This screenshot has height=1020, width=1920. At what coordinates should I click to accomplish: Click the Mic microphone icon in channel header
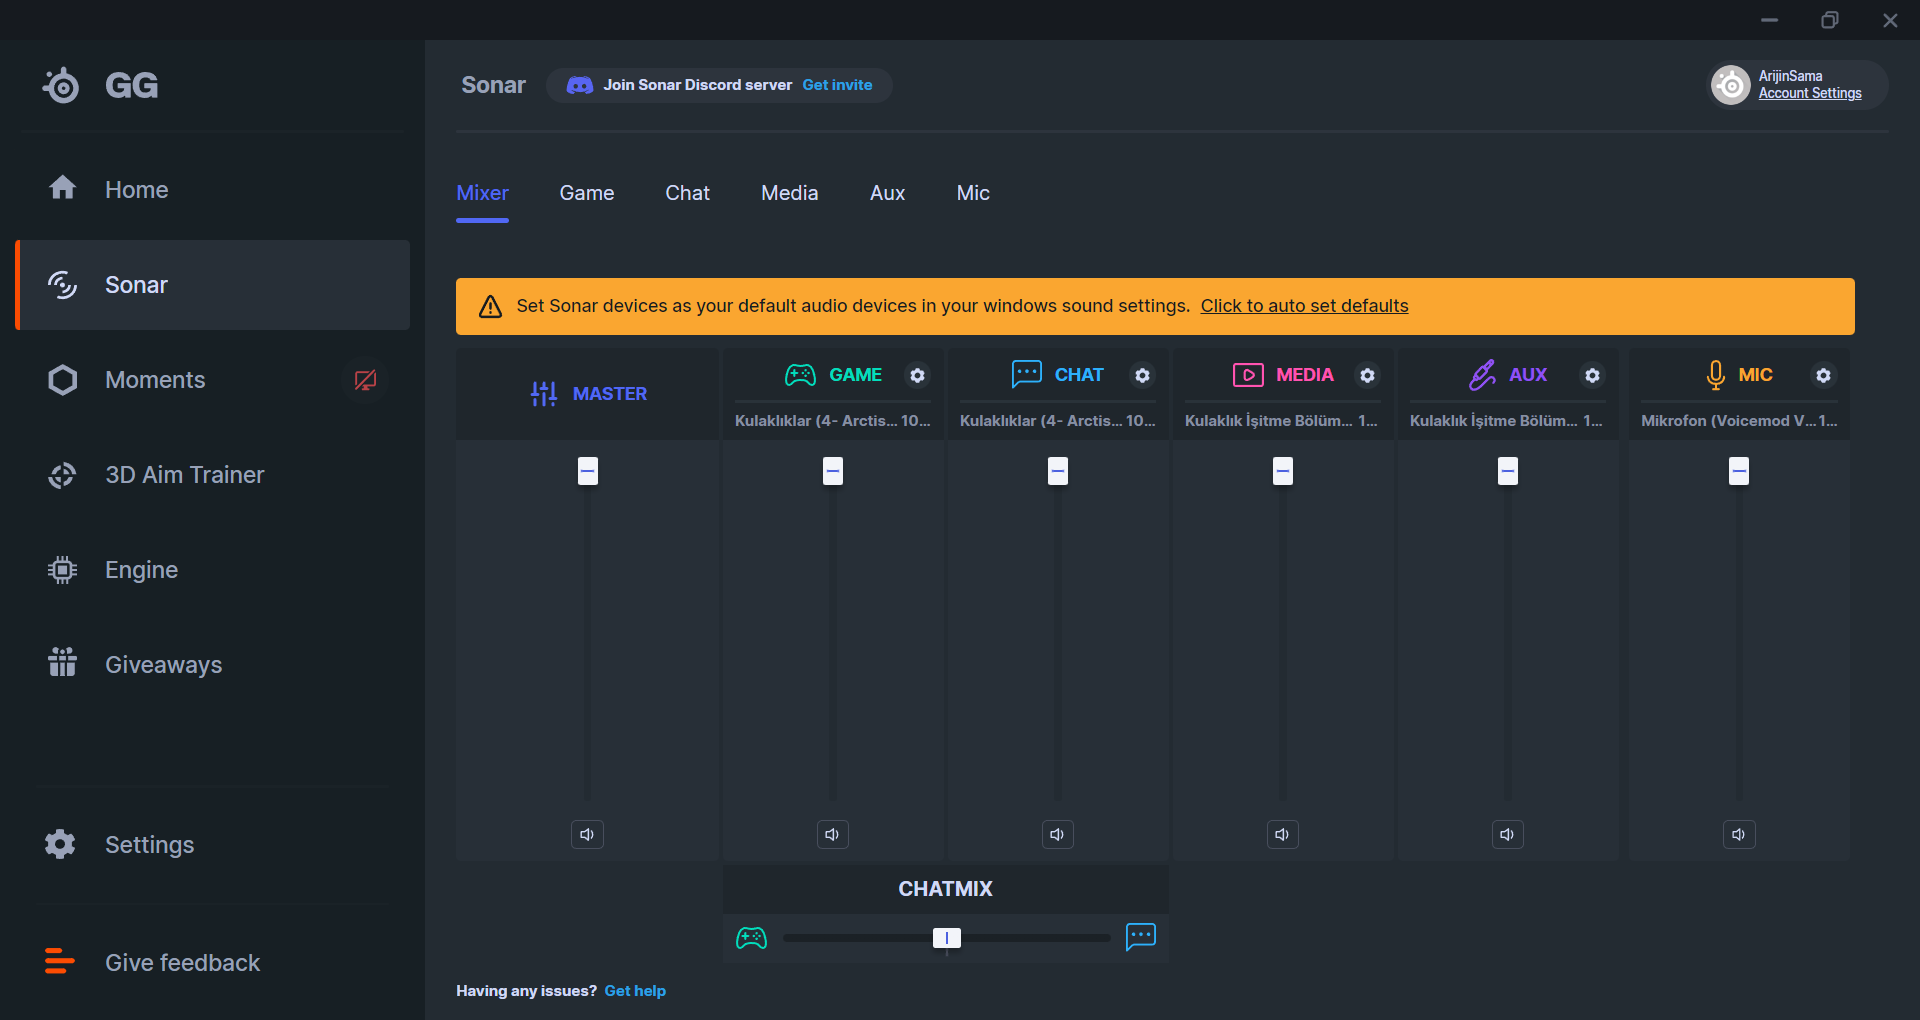click(1716, 375)
